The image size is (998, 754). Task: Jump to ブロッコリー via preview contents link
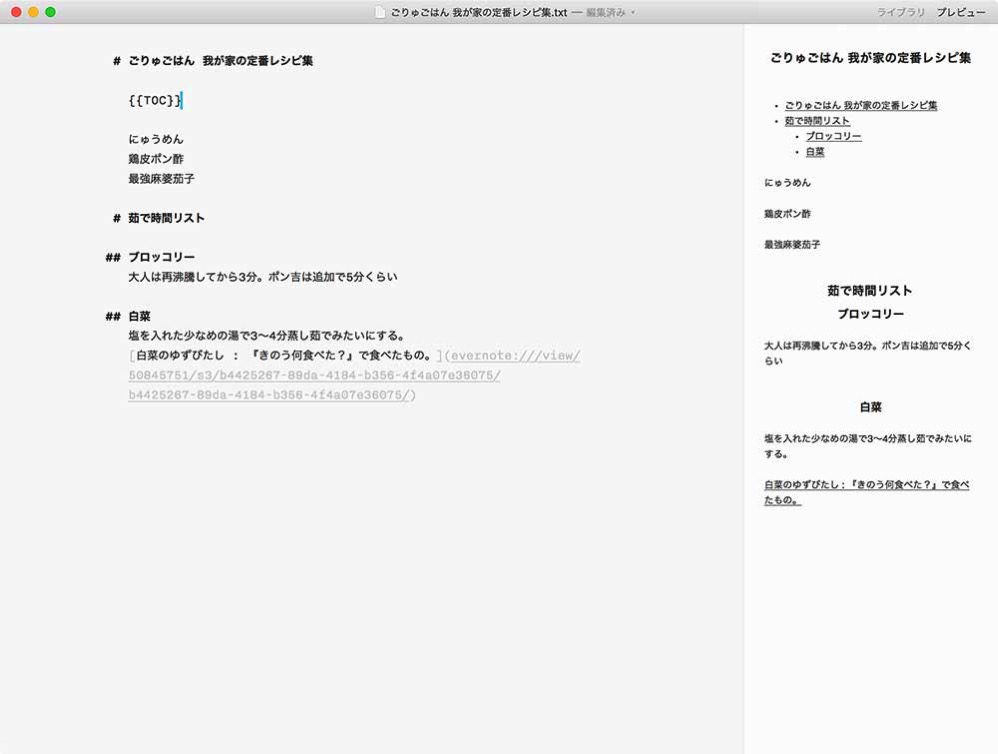[x=833, y=136]
